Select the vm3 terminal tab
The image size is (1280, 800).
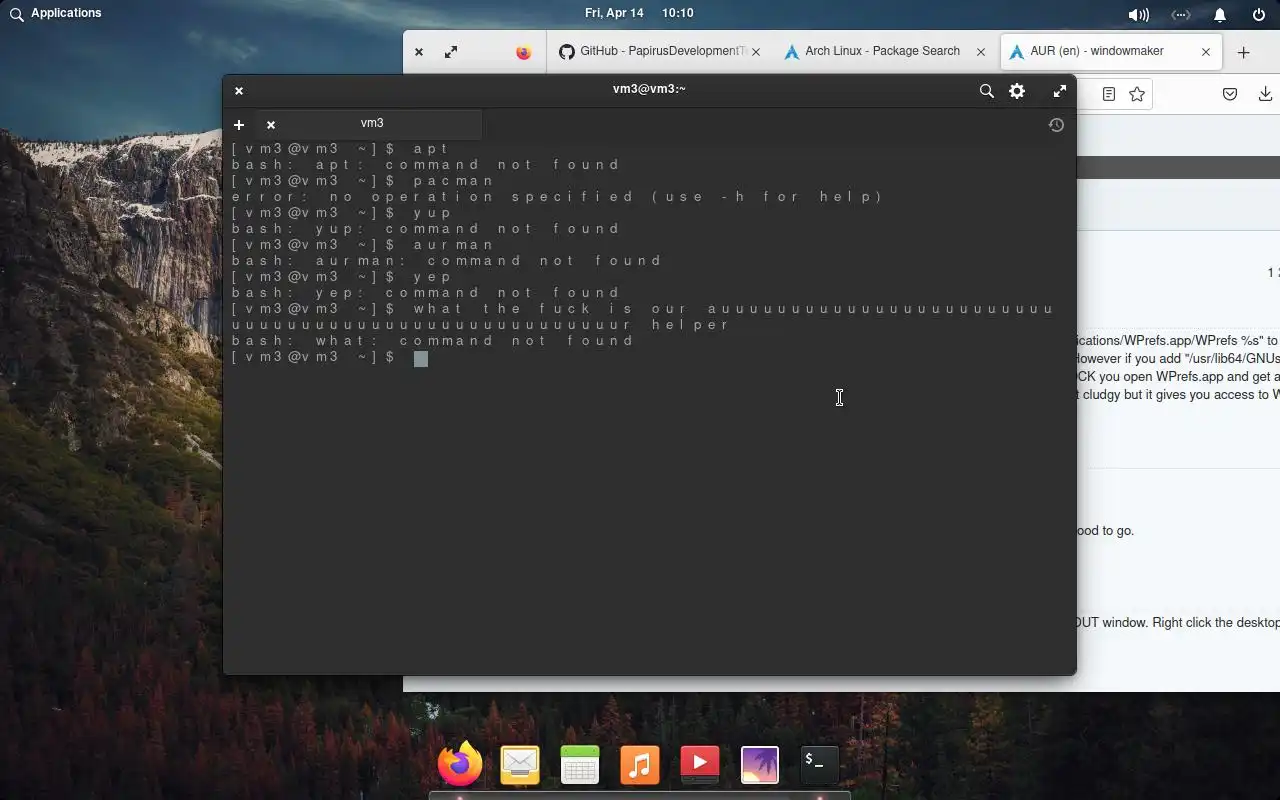point(372,124)
